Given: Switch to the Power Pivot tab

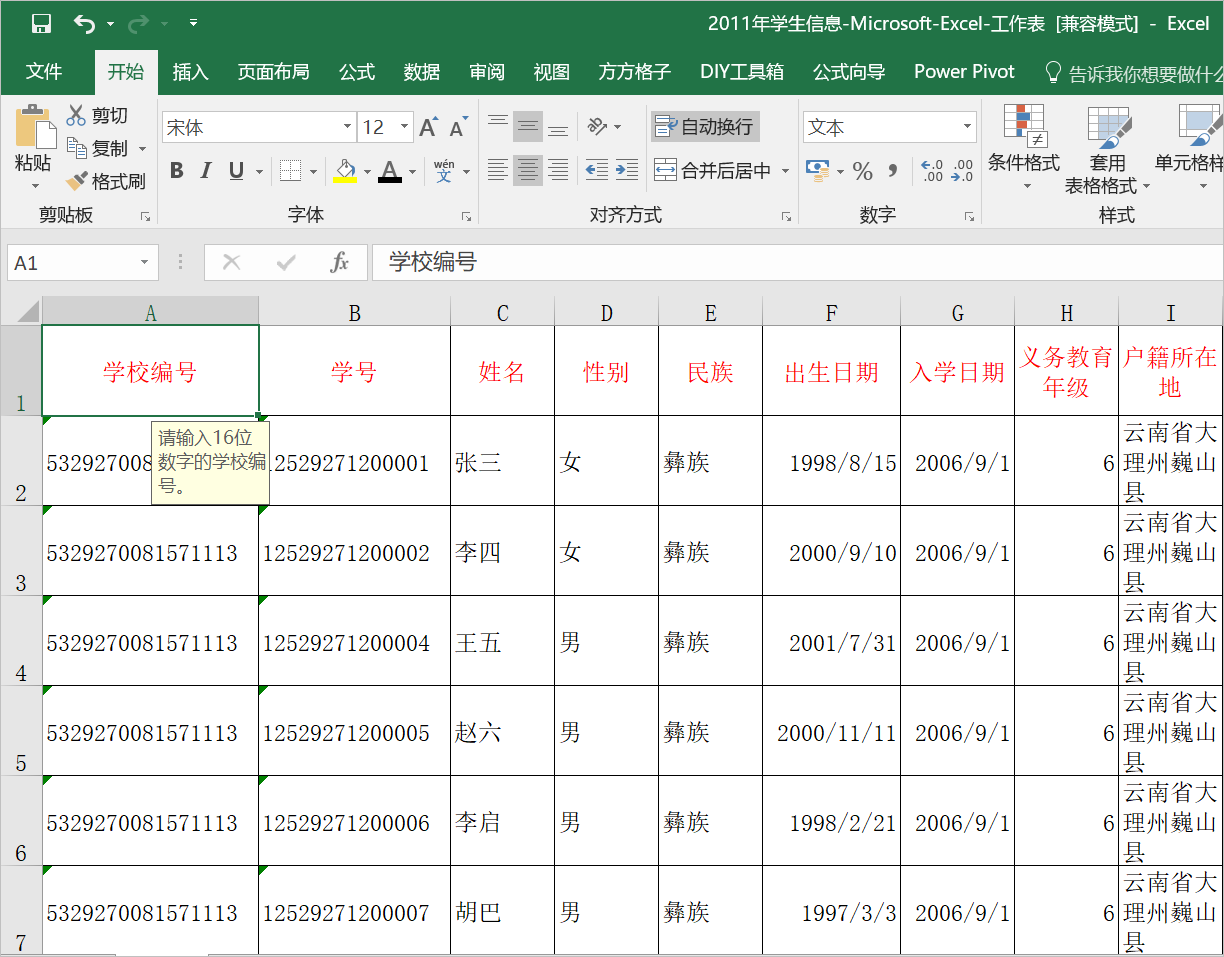Looking at the screenshot, I should tap(964, 72).
